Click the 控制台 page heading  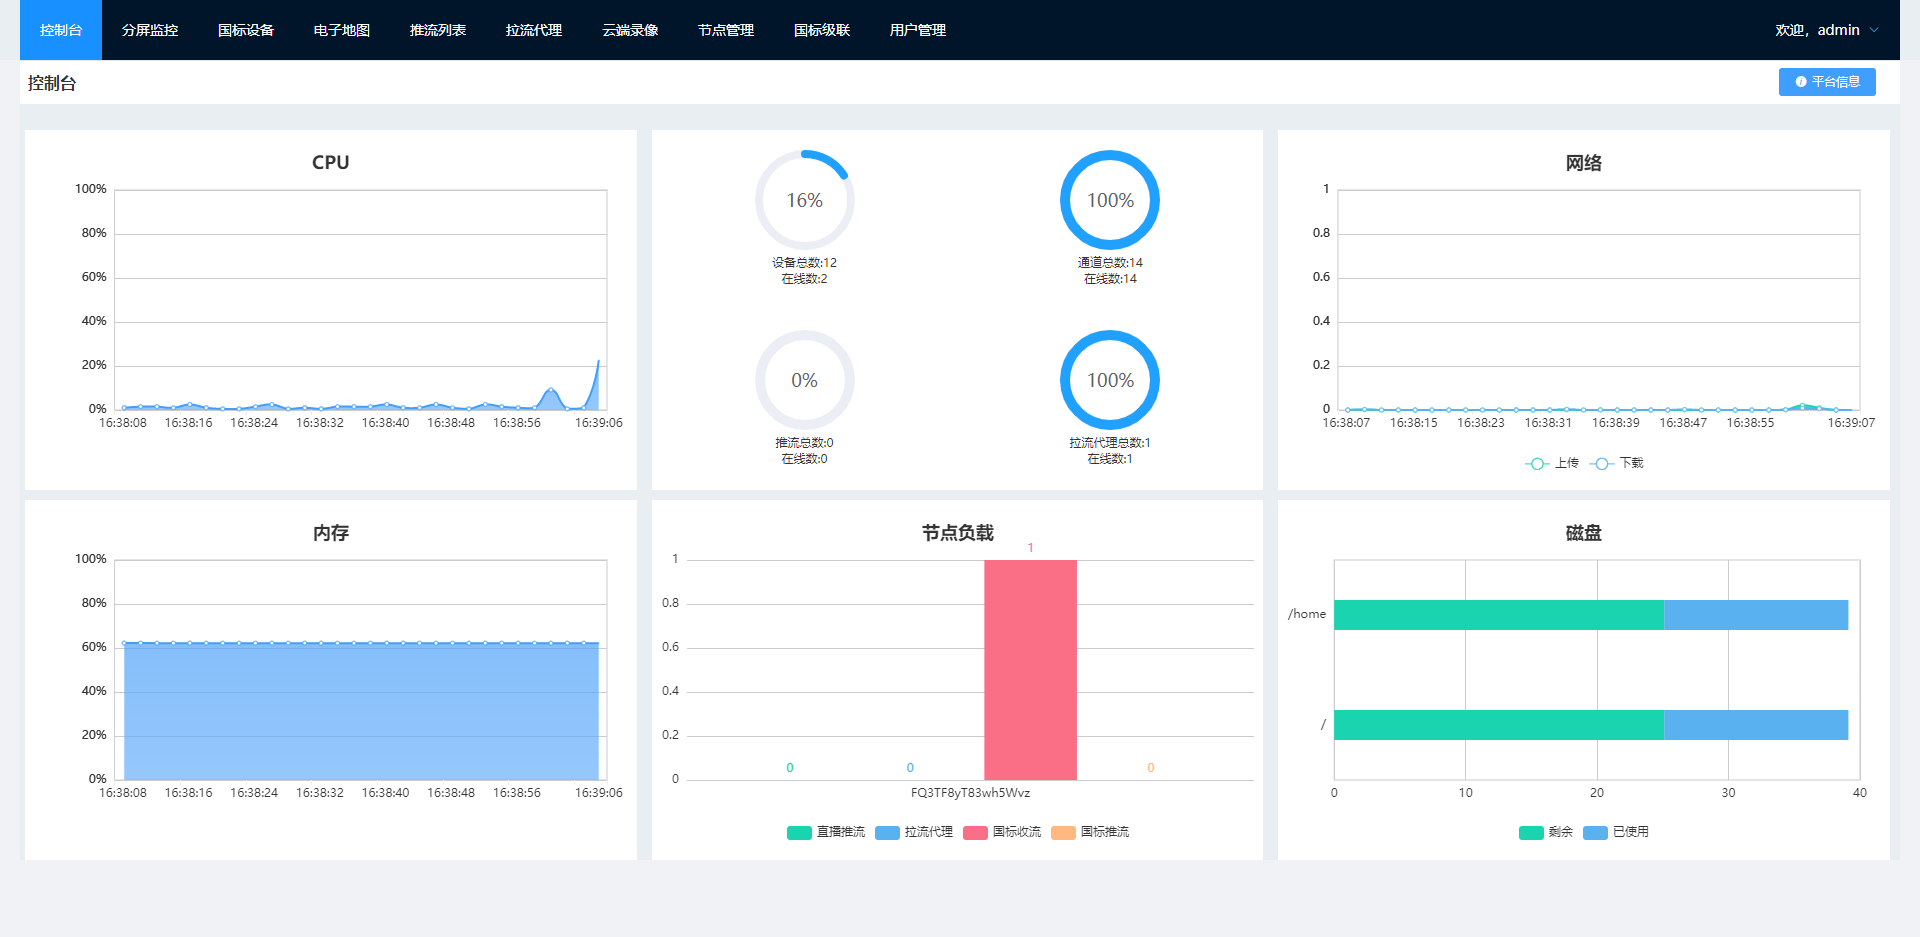point(52,83)
